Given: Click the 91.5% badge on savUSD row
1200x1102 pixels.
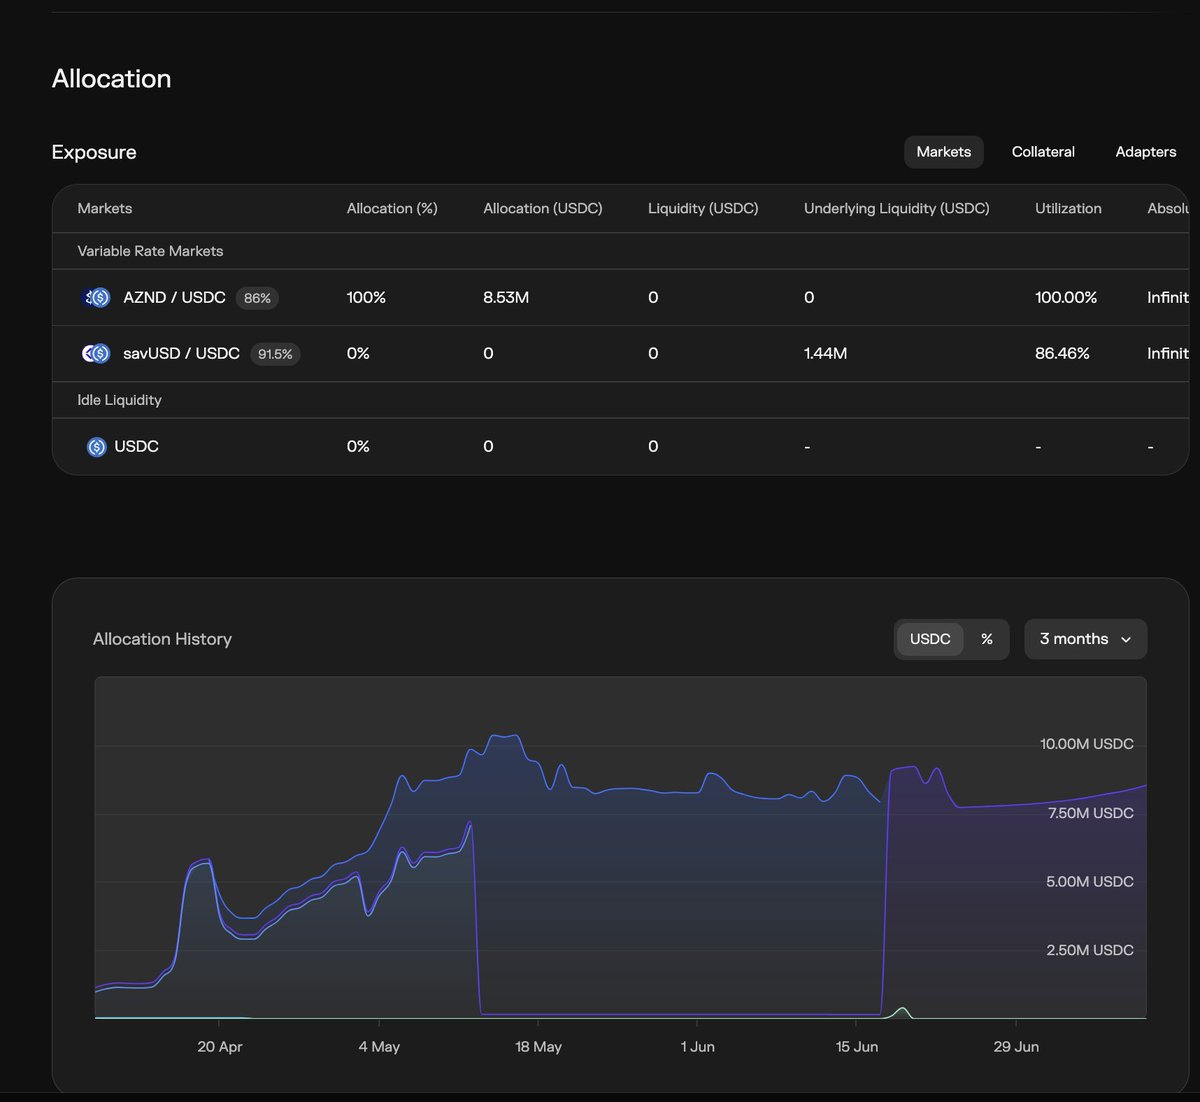Looking at the screenshot, I should 275,354.
